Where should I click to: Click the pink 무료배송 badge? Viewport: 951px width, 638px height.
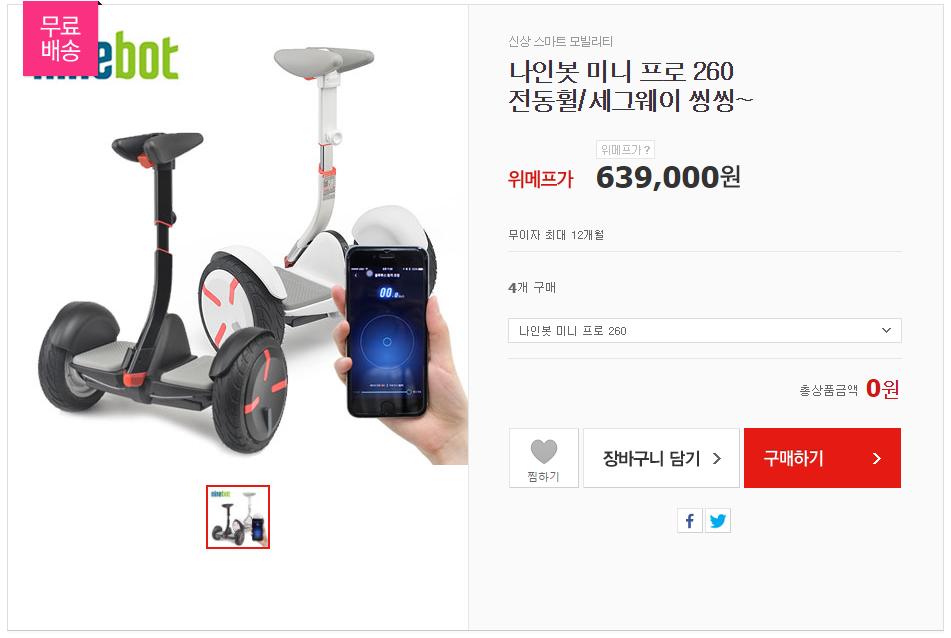[x=61, y=39]
